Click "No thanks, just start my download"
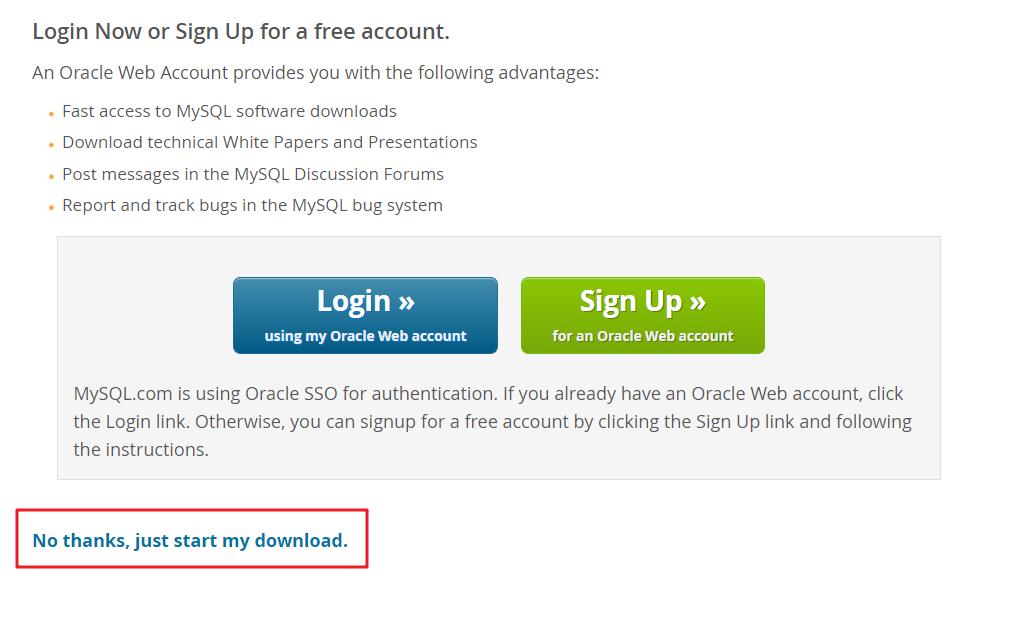 click(x=189, y=540)
